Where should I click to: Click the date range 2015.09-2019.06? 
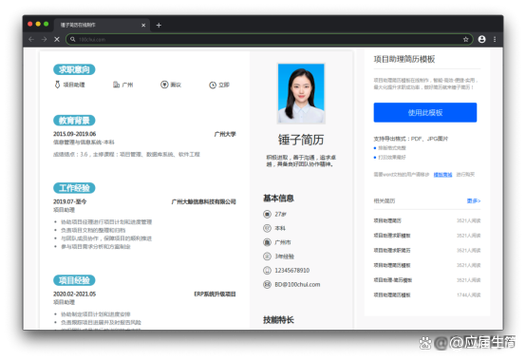click(74, 134)
